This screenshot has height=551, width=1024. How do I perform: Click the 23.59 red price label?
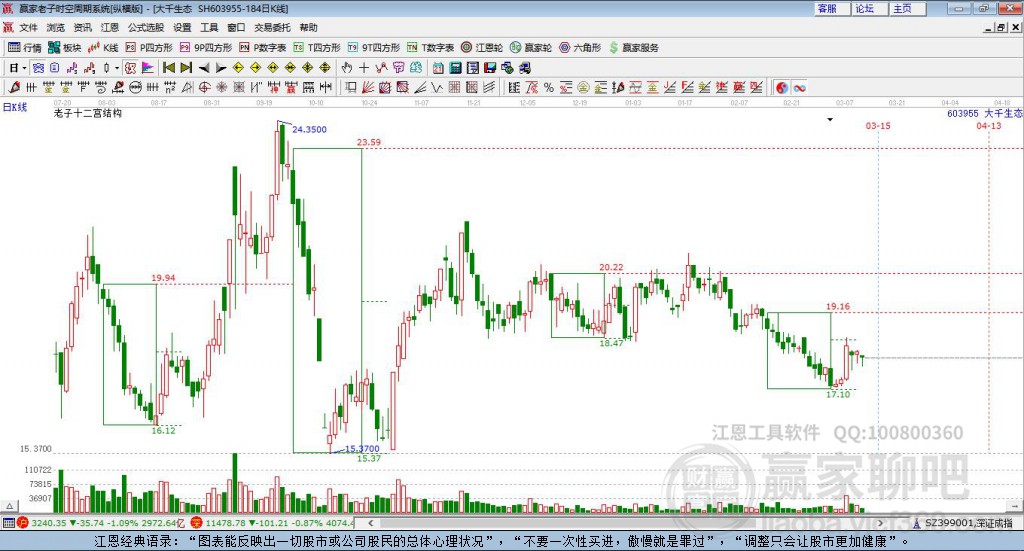click(x=369, y=142)
